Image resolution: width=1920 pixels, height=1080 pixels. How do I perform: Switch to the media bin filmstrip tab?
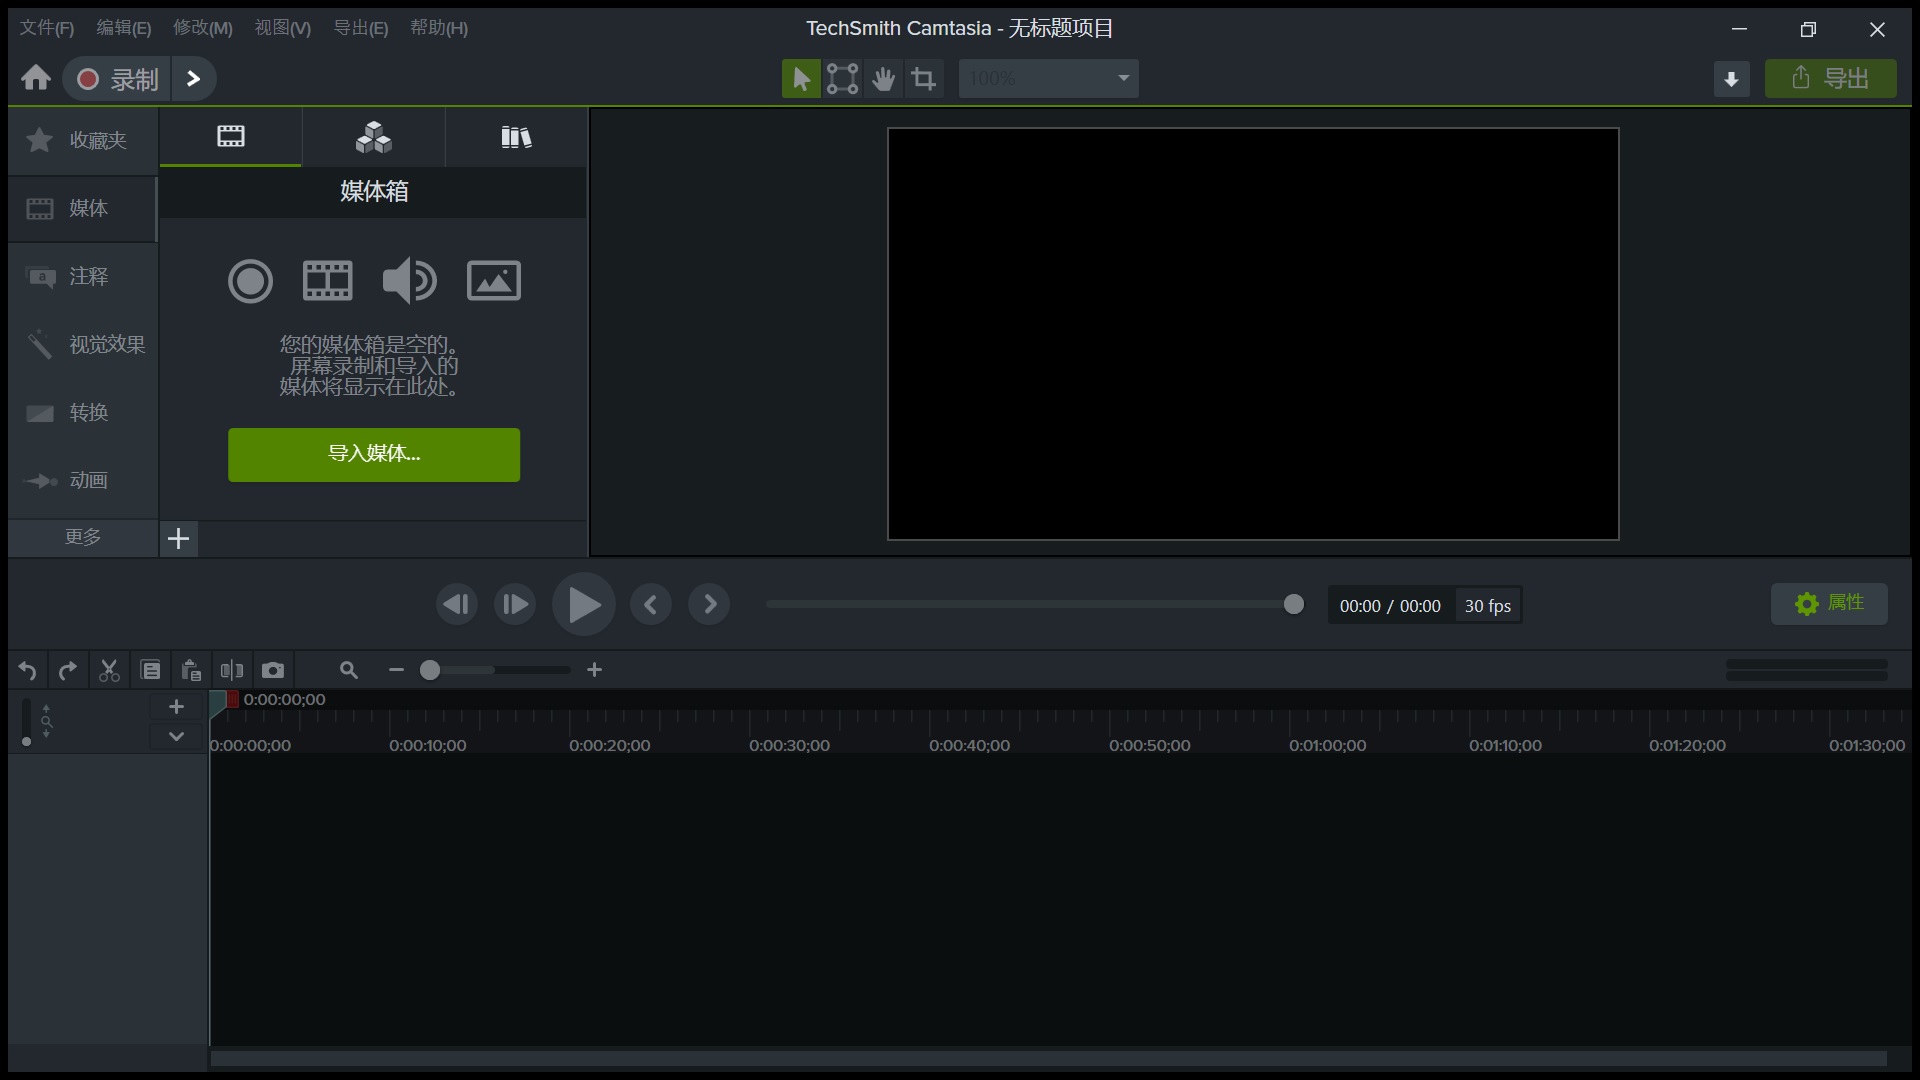231,137
